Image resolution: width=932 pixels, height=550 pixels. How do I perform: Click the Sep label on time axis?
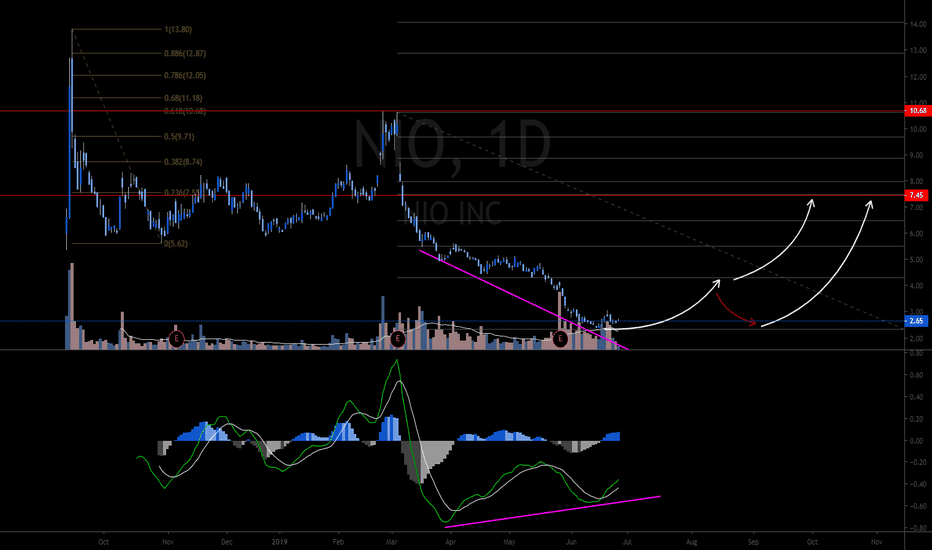pos(753,542)
